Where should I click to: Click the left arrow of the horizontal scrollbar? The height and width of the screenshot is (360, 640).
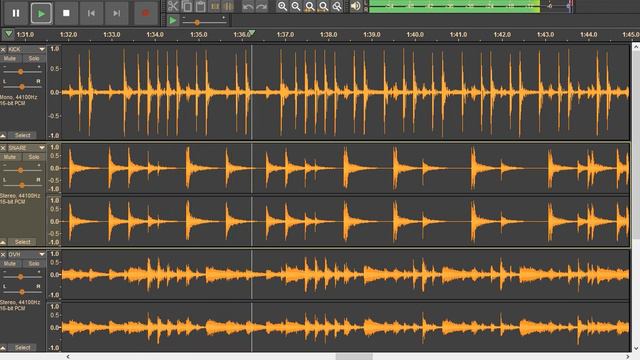(68, 357)
